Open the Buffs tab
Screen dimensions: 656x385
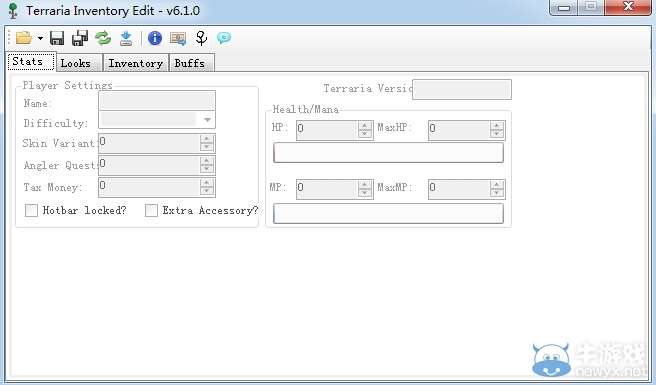point(192,63)
